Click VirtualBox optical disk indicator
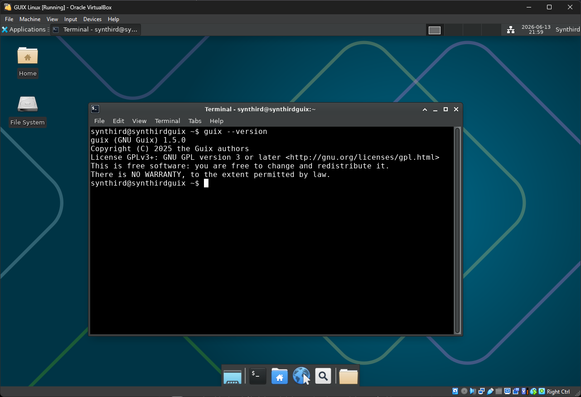Viewport: 581px width, 397px height. point(464,391)
